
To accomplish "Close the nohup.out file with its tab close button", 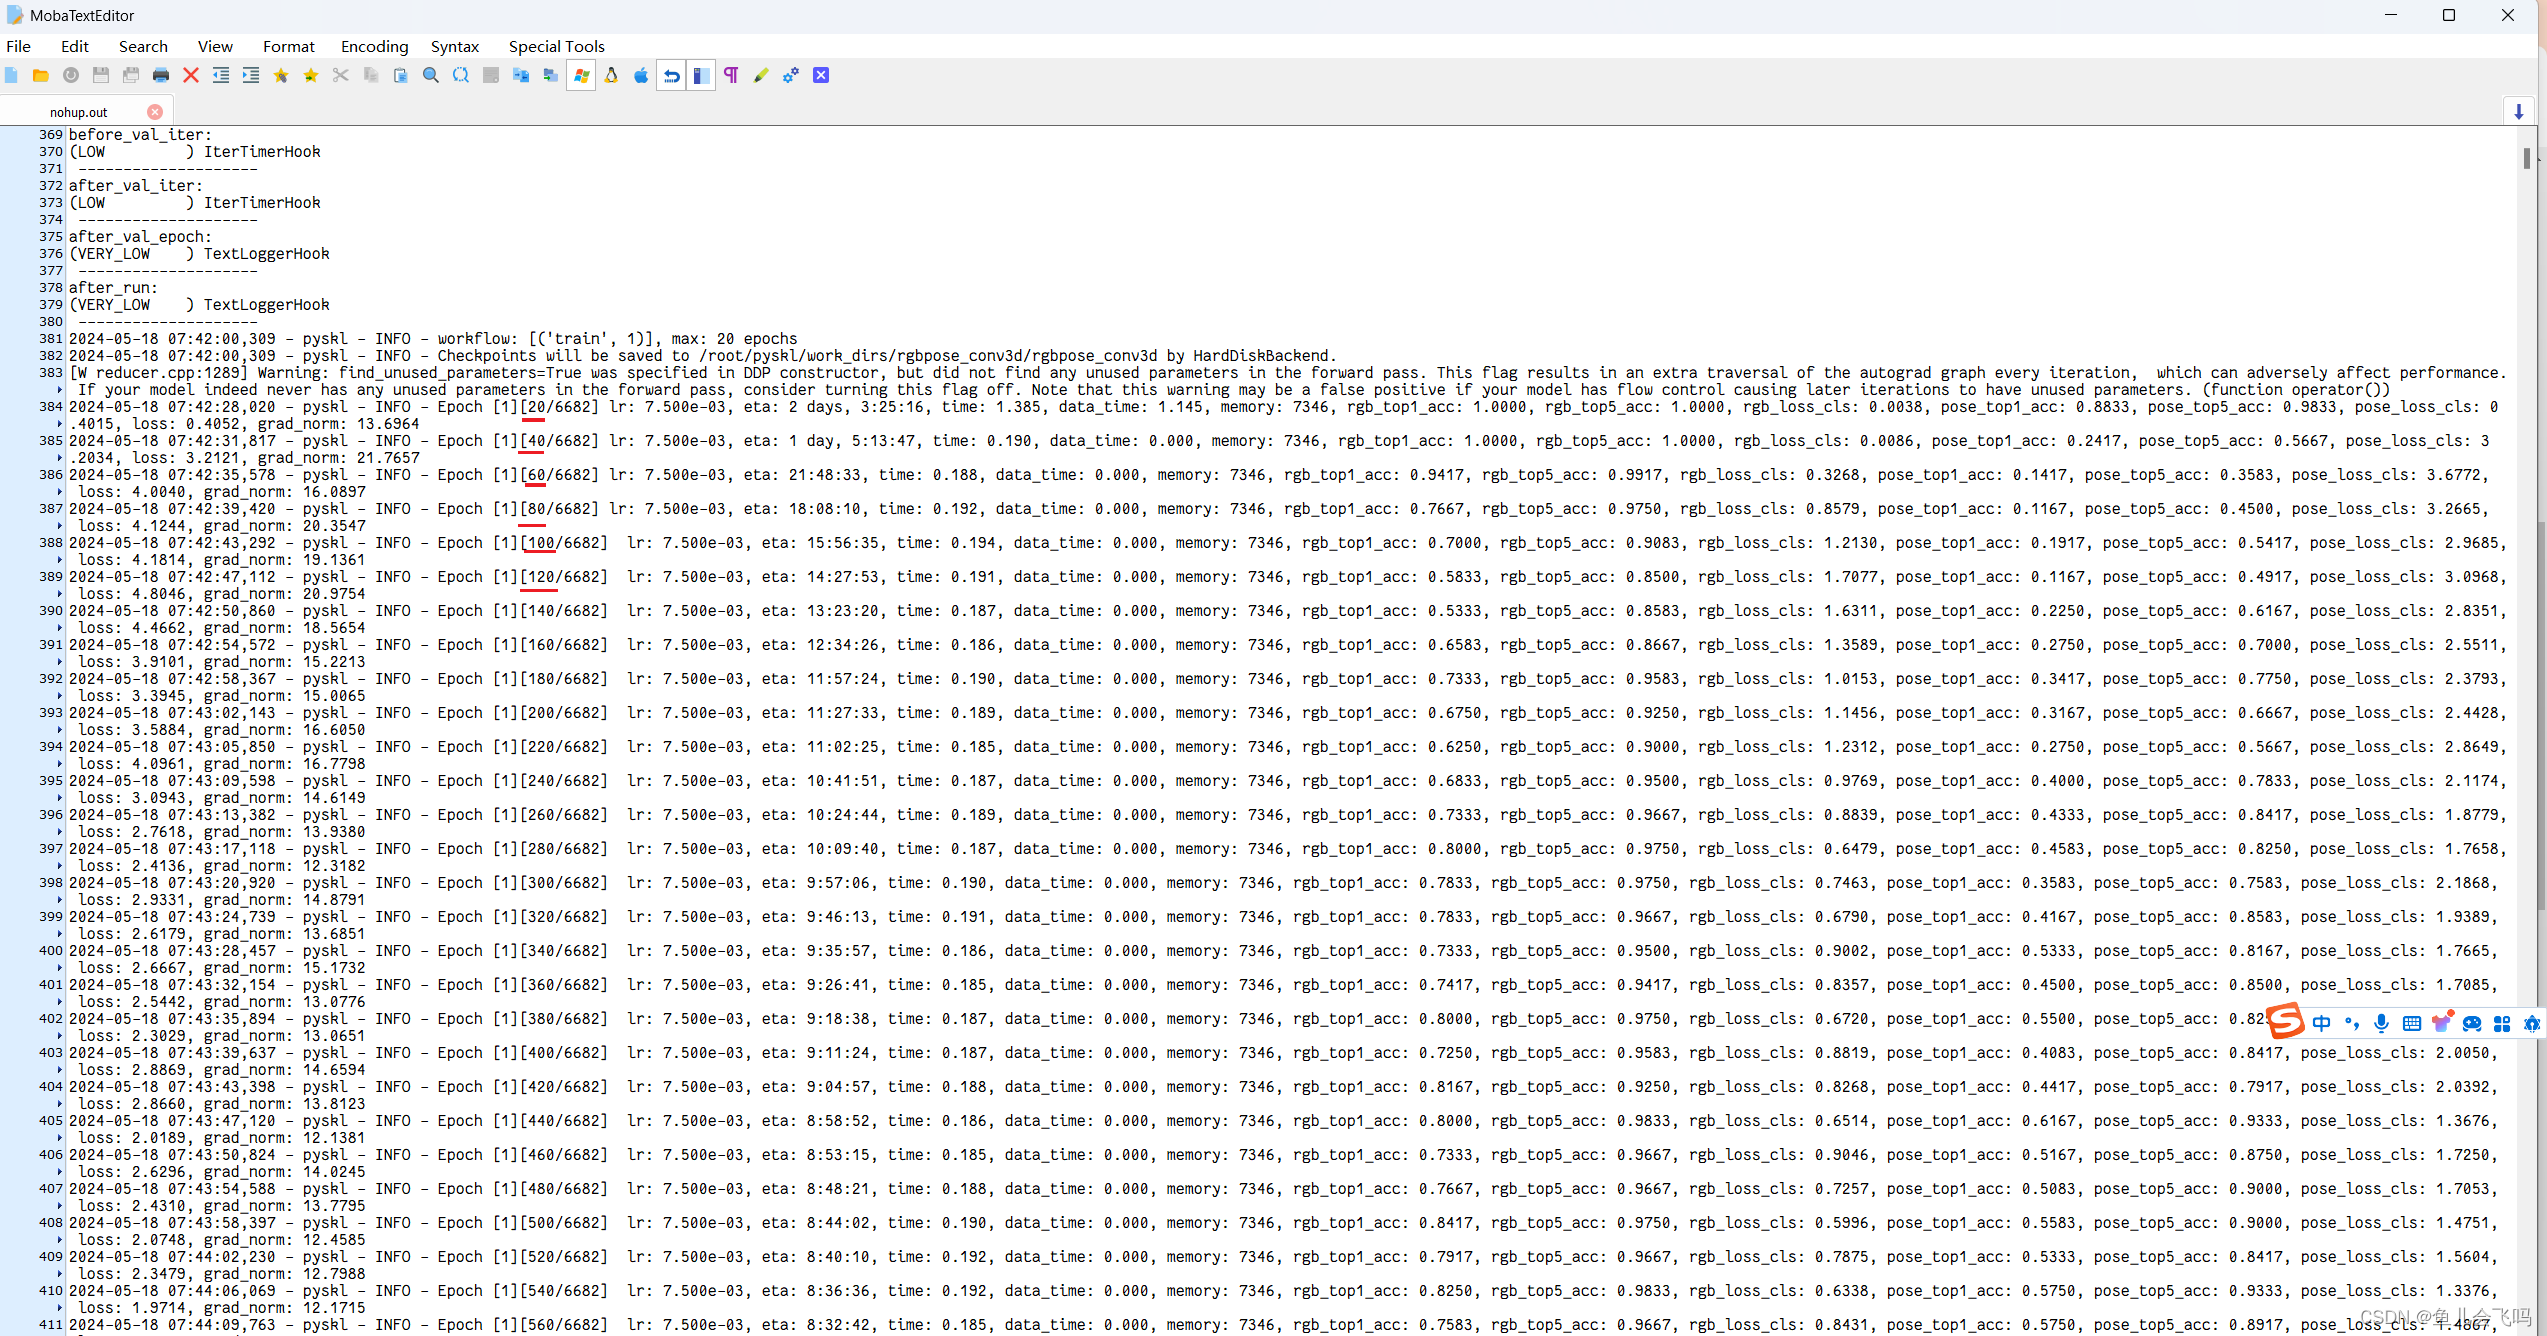I will [x=155, y=111].
